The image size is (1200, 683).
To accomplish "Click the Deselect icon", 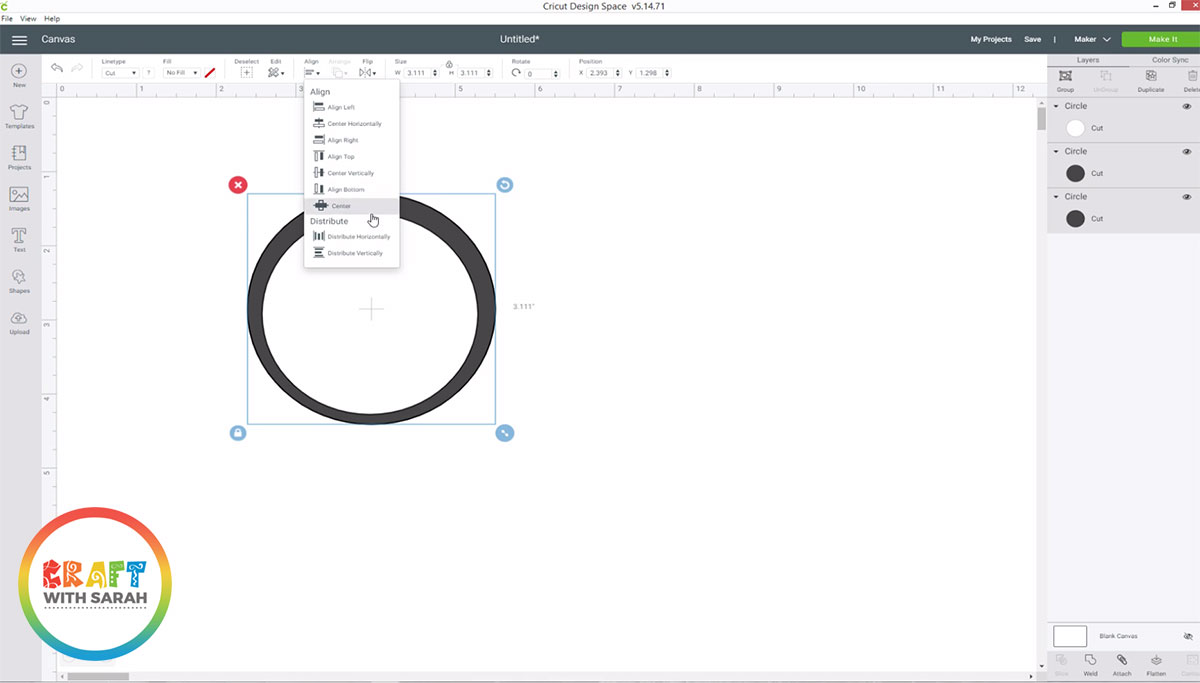I will point(246,73).
